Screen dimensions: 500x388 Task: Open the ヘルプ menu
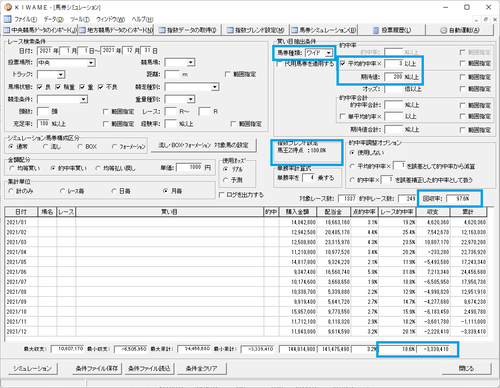(x=142, y=19)
